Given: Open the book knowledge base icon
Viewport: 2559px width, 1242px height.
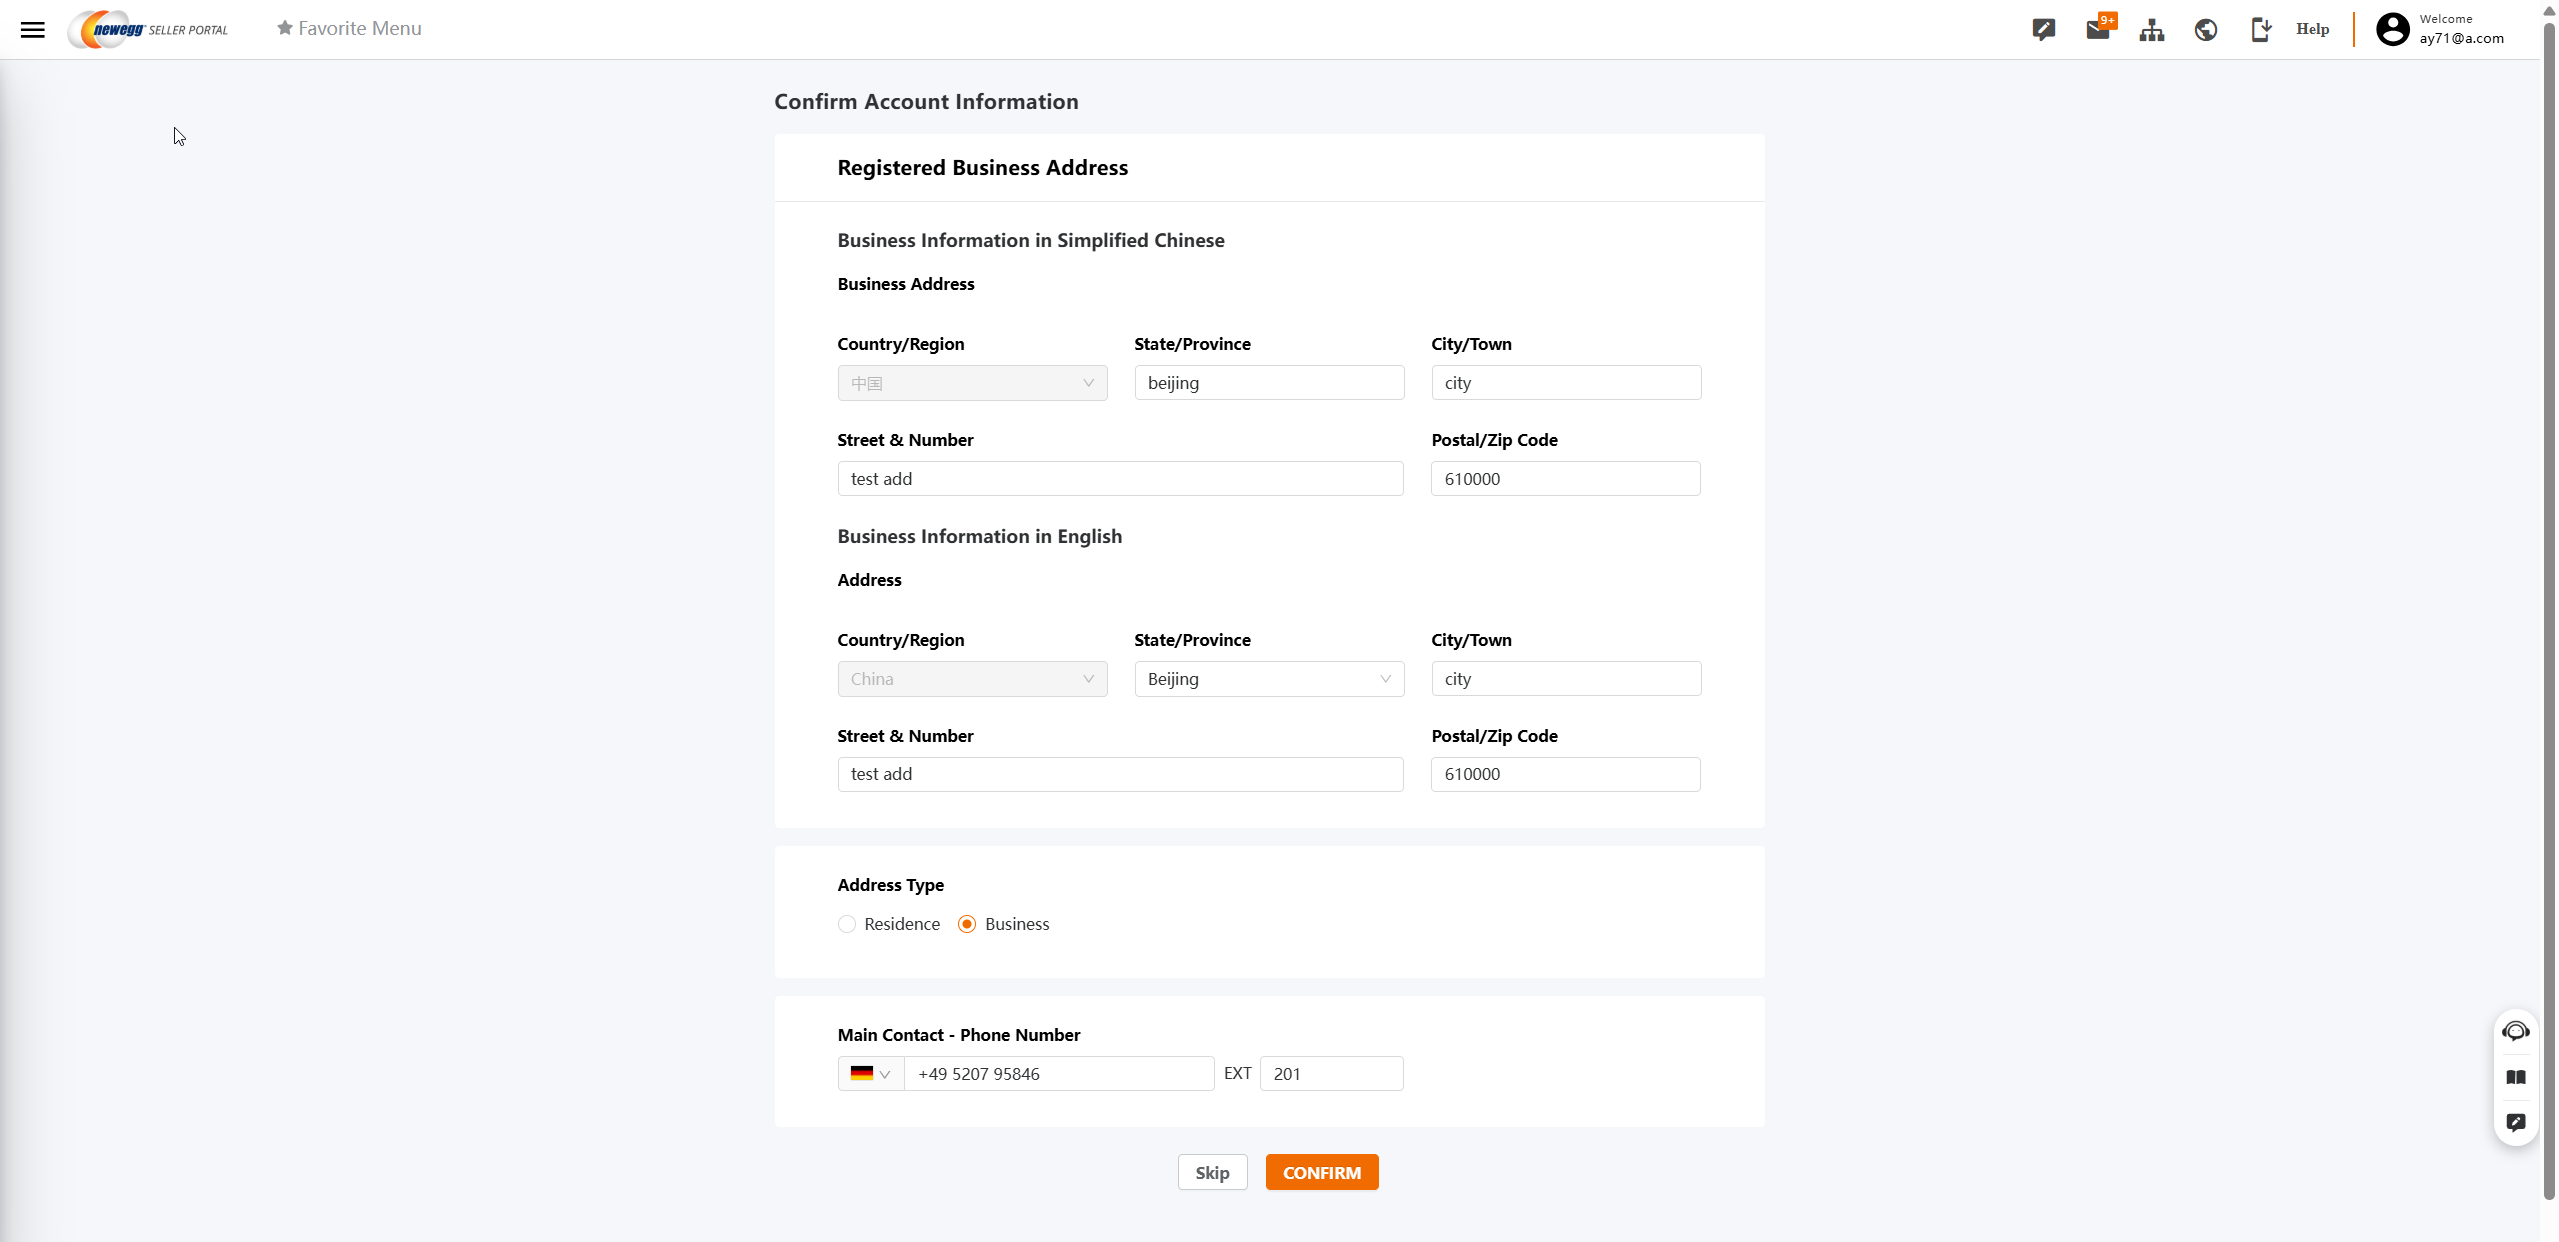Looking at the screenshot, I should [2516, 1077].
